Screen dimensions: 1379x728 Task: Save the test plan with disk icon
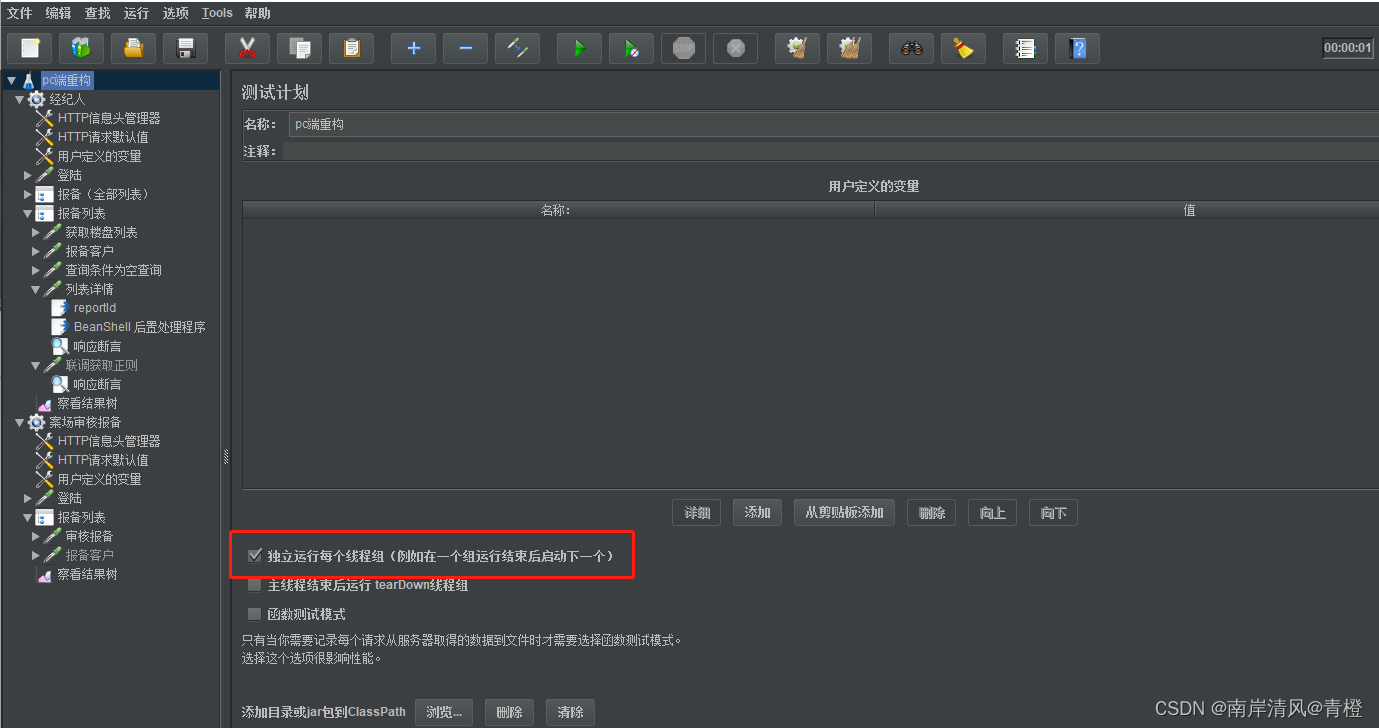click(185, 48)
